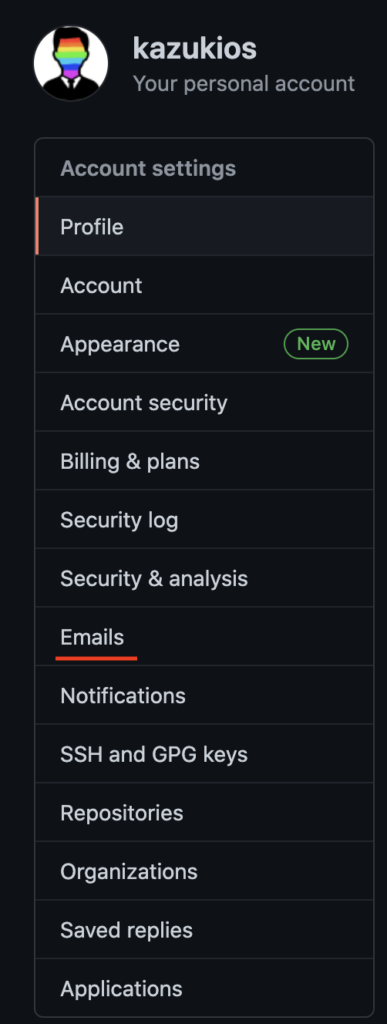Go to Appearance settings
Viewport: 387px width, 1024px height.
coord(204,344)
